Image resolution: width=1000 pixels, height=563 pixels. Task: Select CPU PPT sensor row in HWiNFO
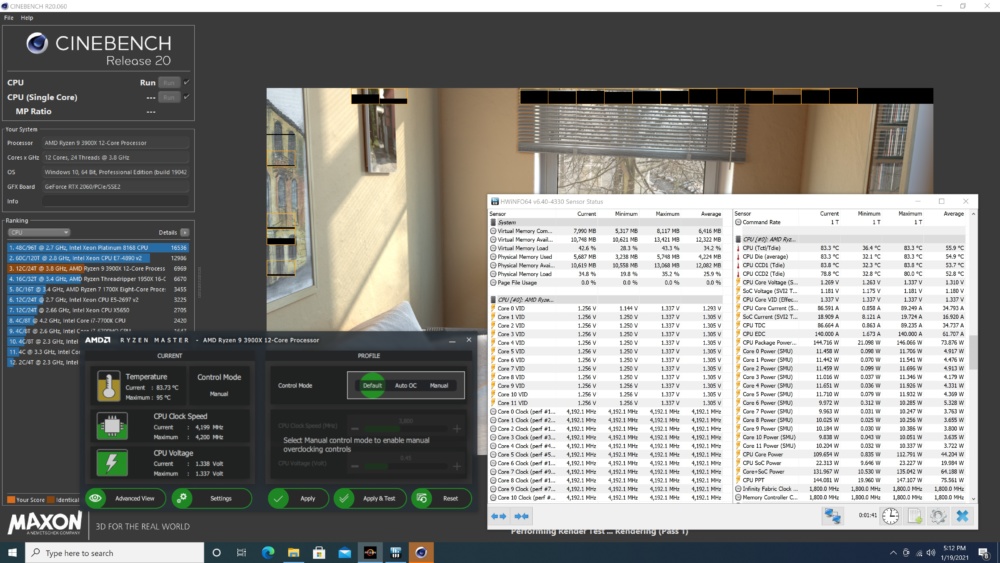[850, 480]
